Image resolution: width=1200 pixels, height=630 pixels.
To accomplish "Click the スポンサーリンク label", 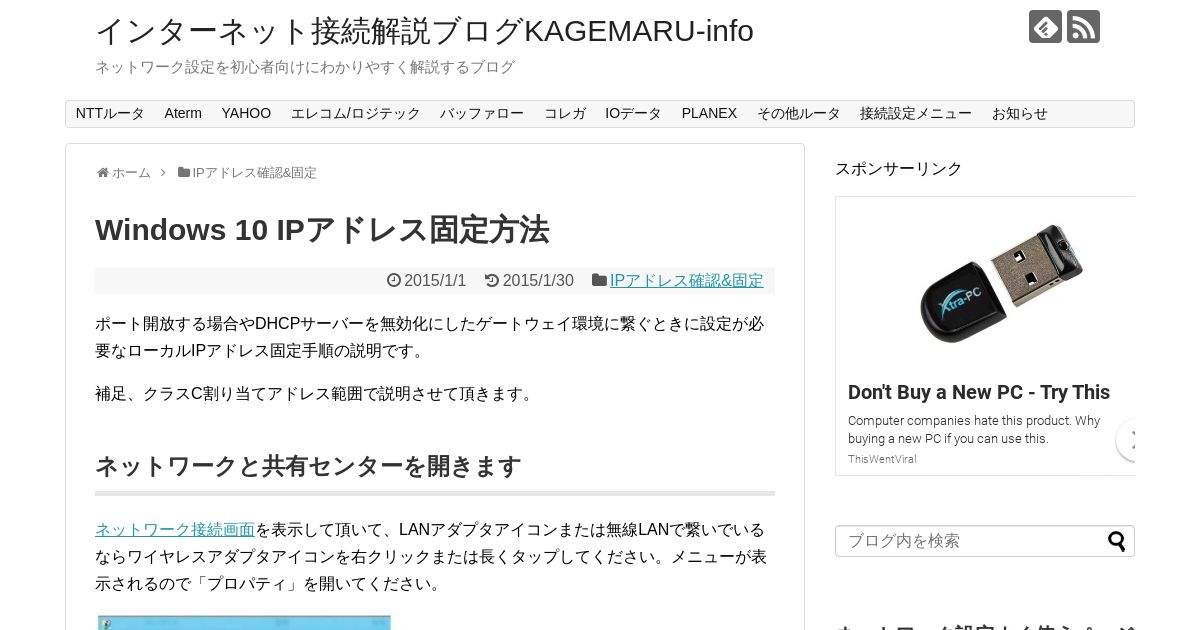I will pos(898,169).
